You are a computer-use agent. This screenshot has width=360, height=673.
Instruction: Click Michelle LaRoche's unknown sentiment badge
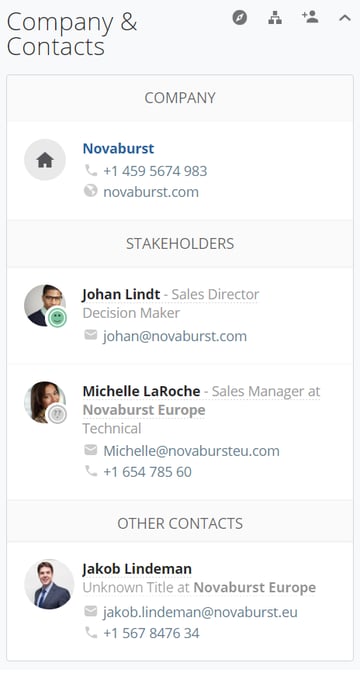(x=57, y=414)
